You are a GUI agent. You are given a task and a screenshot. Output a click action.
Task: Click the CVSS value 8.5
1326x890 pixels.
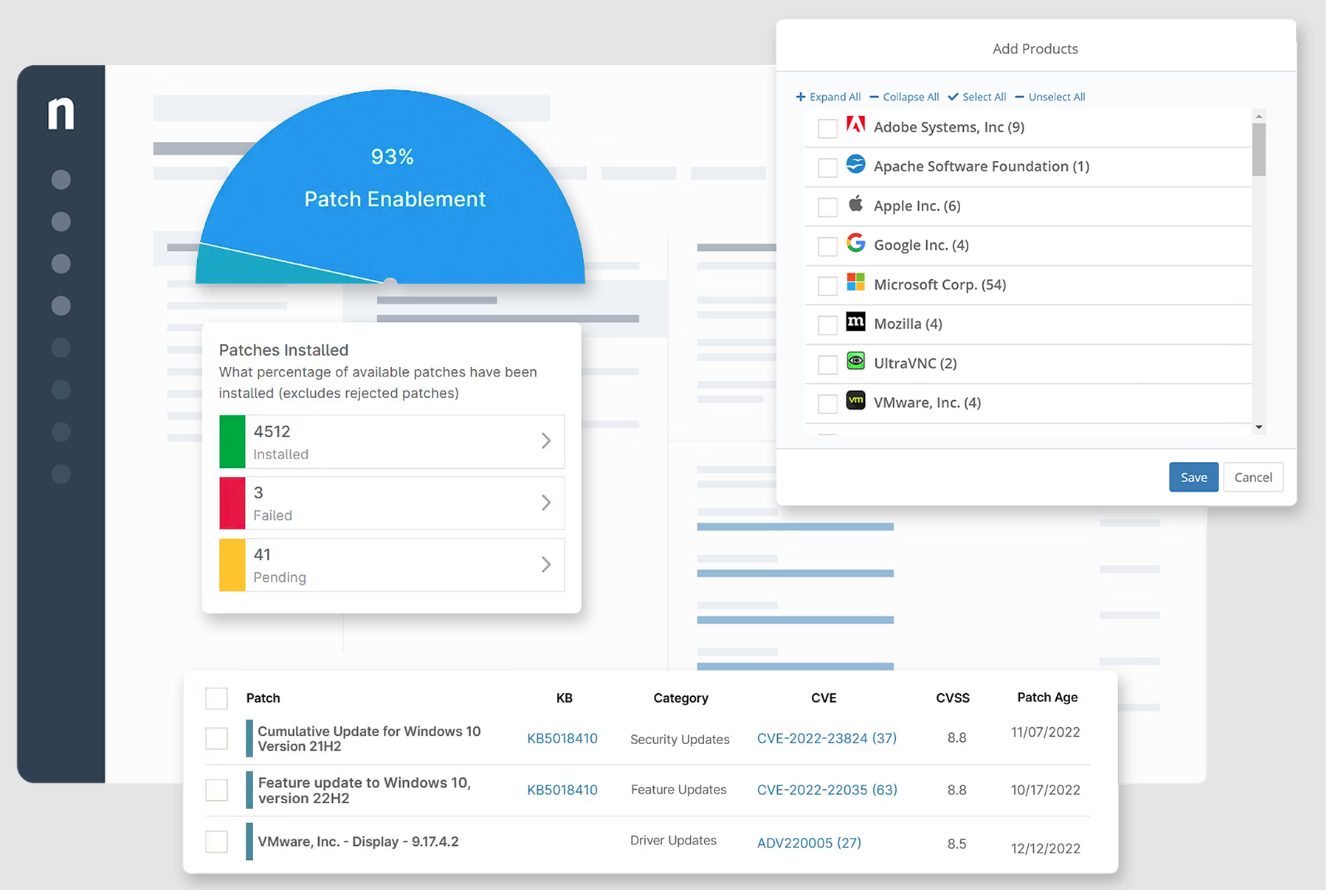pyautogui.click(x=957, y=843)
